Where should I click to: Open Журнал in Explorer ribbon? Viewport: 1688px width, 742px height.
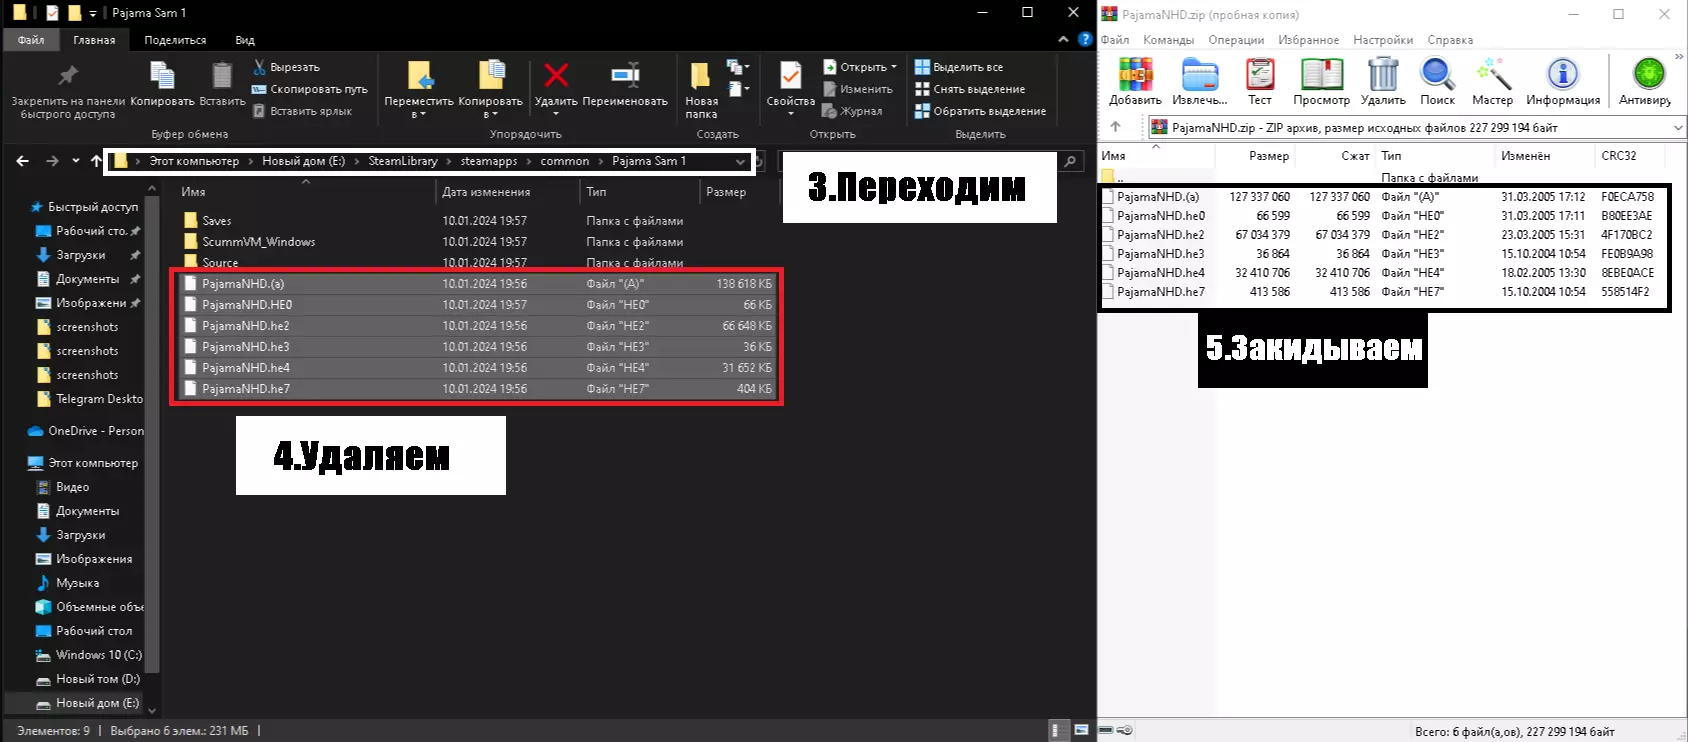(853, 111)
